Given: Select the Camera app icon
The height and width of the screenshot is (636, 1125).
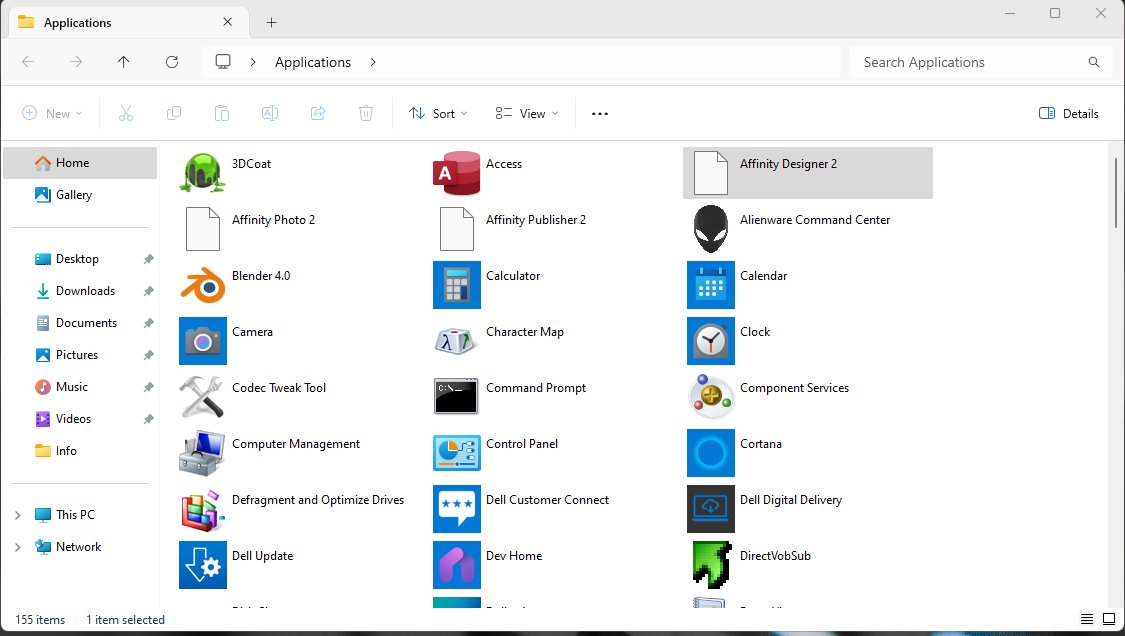Looking at the screenshot, I should tap(202, 340).
